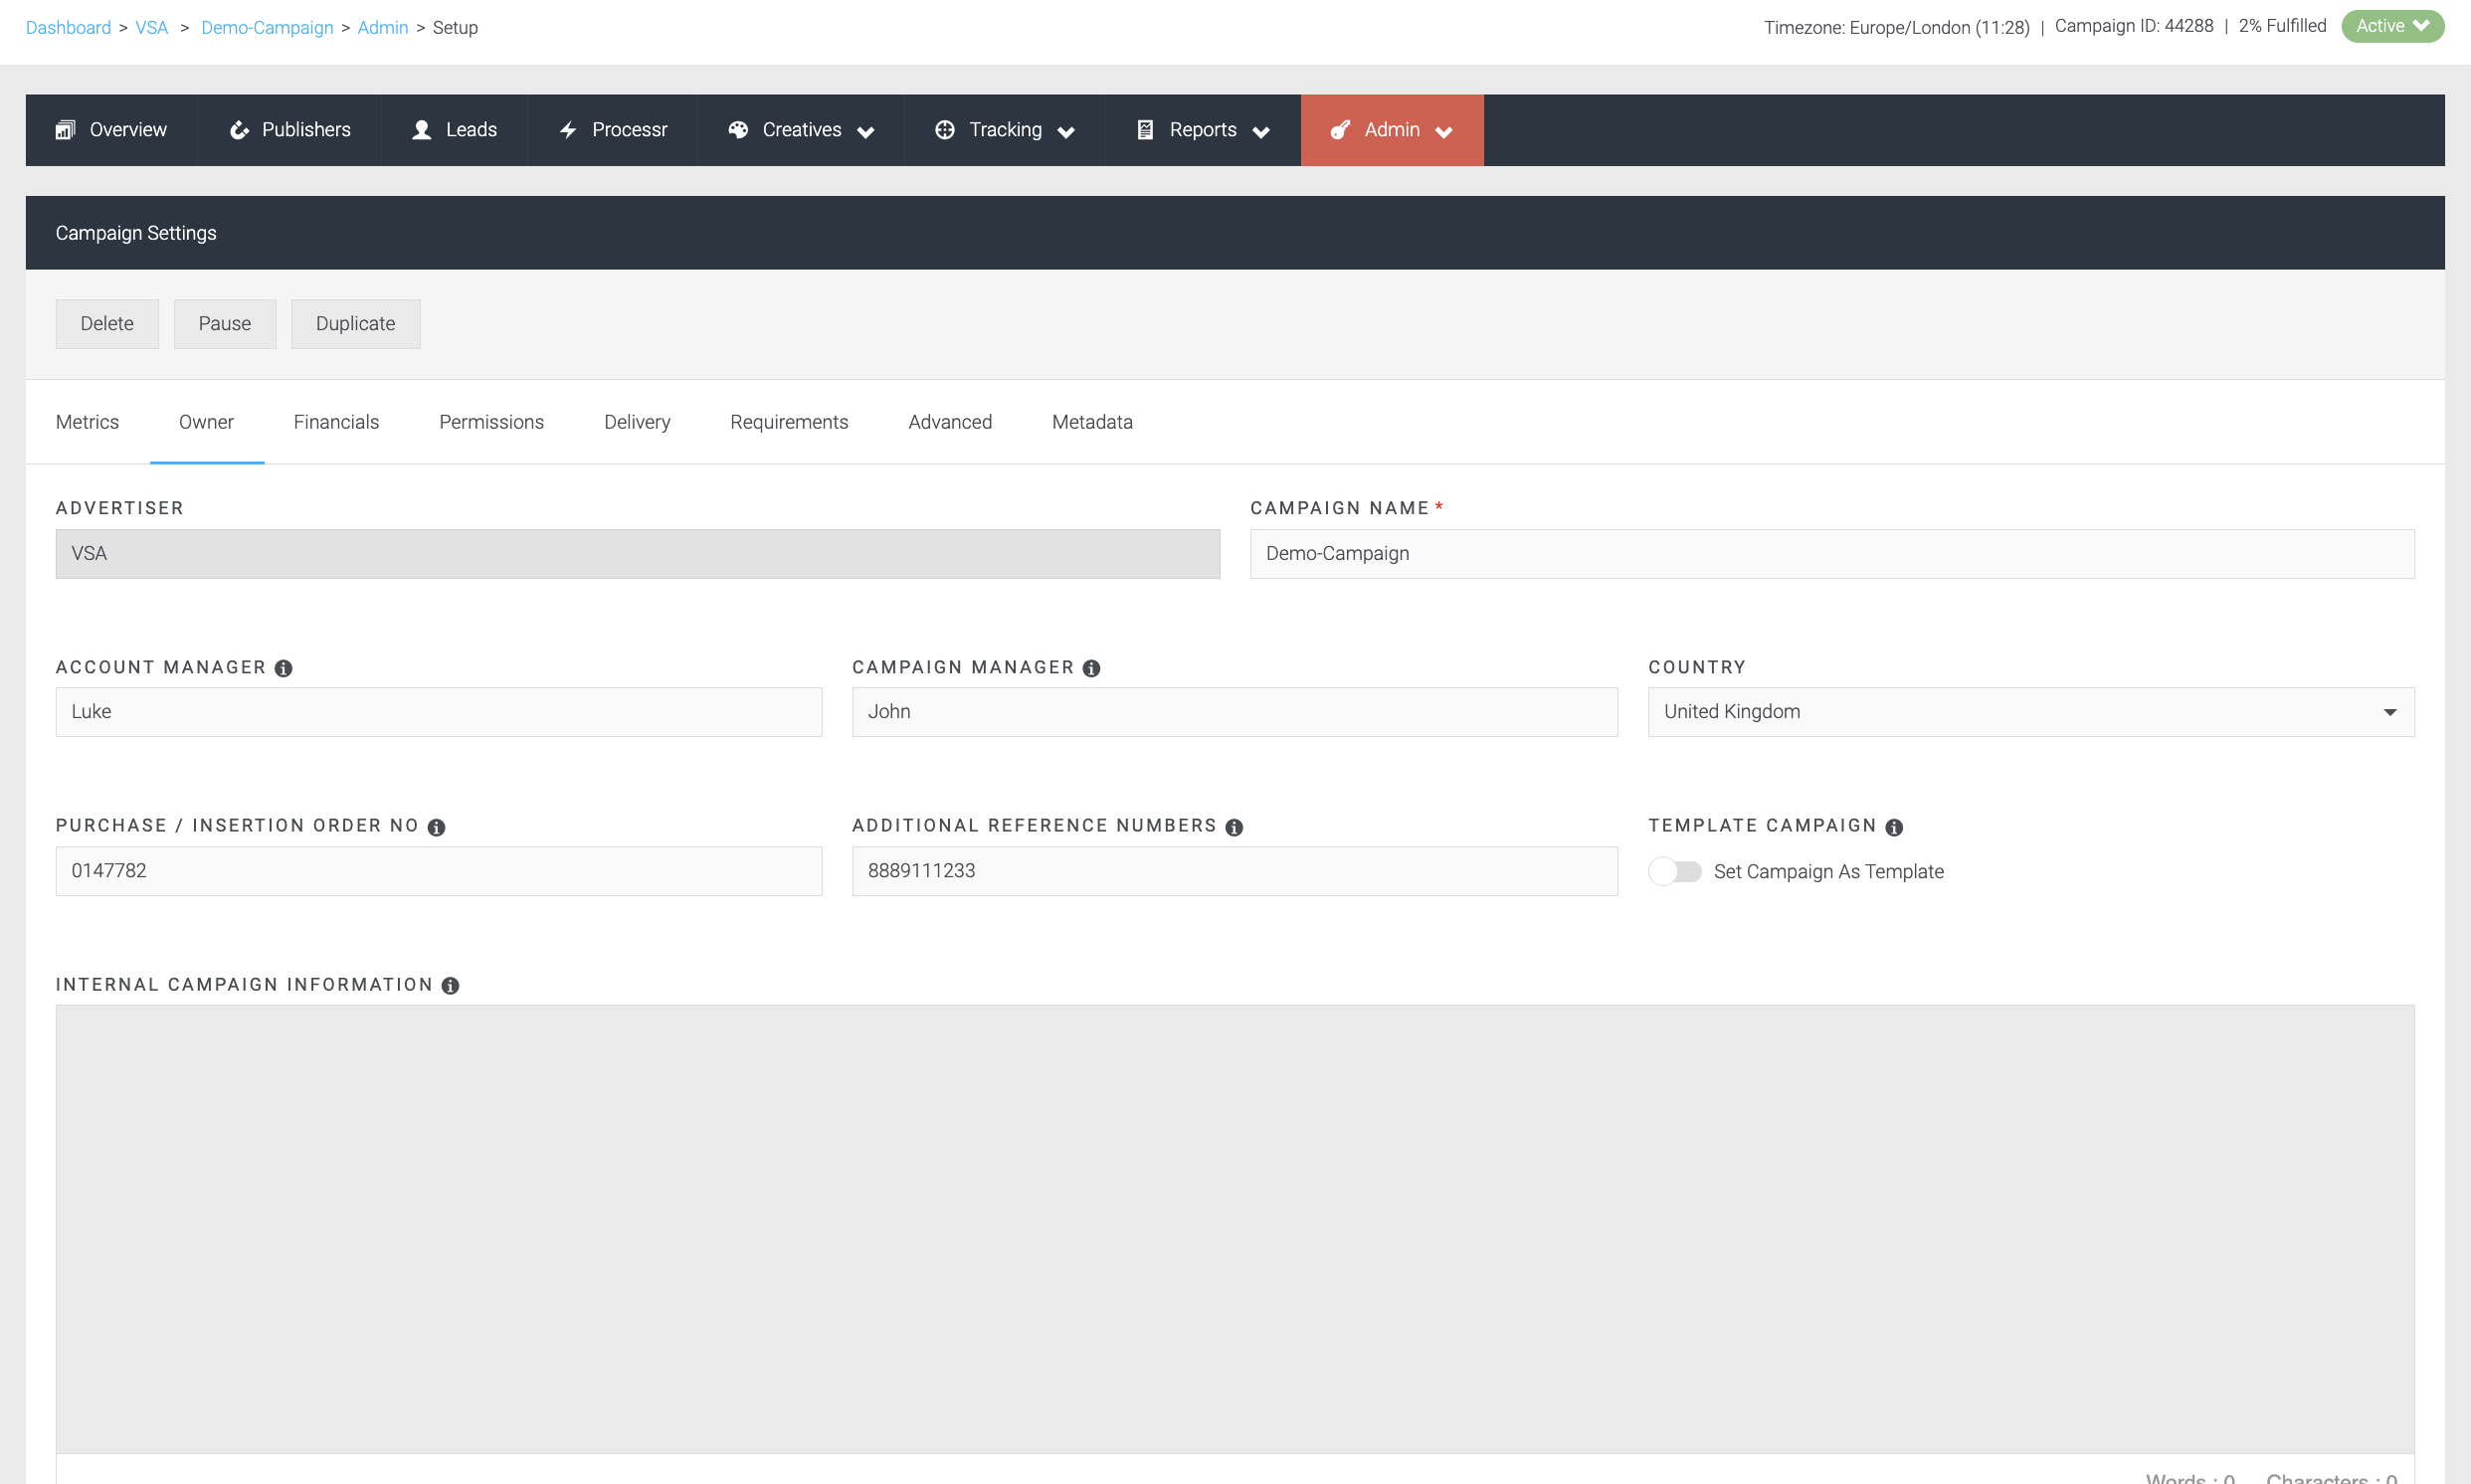This screenshot has height=1484, width=2471.
Task: Click the Internal Campaign Information text area
Action: (x=1235, y=1229)
